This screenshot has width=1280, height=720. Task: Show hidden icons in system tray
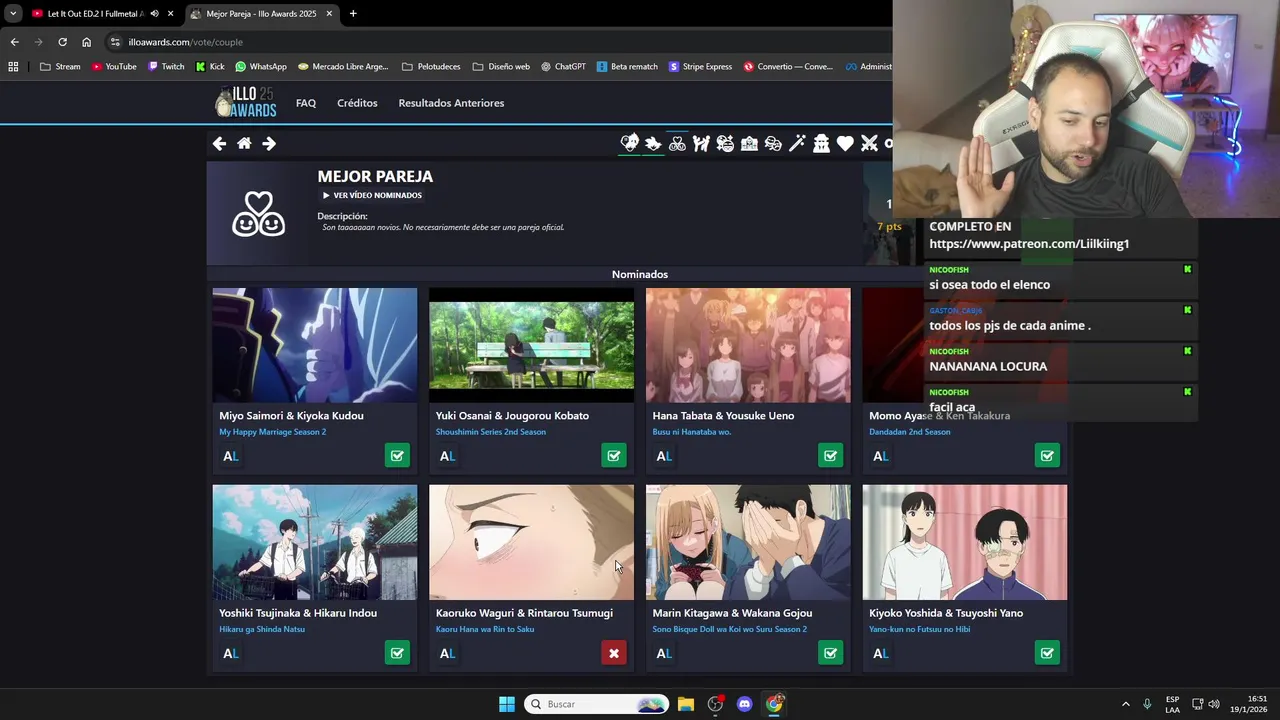tap(1125, 704)
